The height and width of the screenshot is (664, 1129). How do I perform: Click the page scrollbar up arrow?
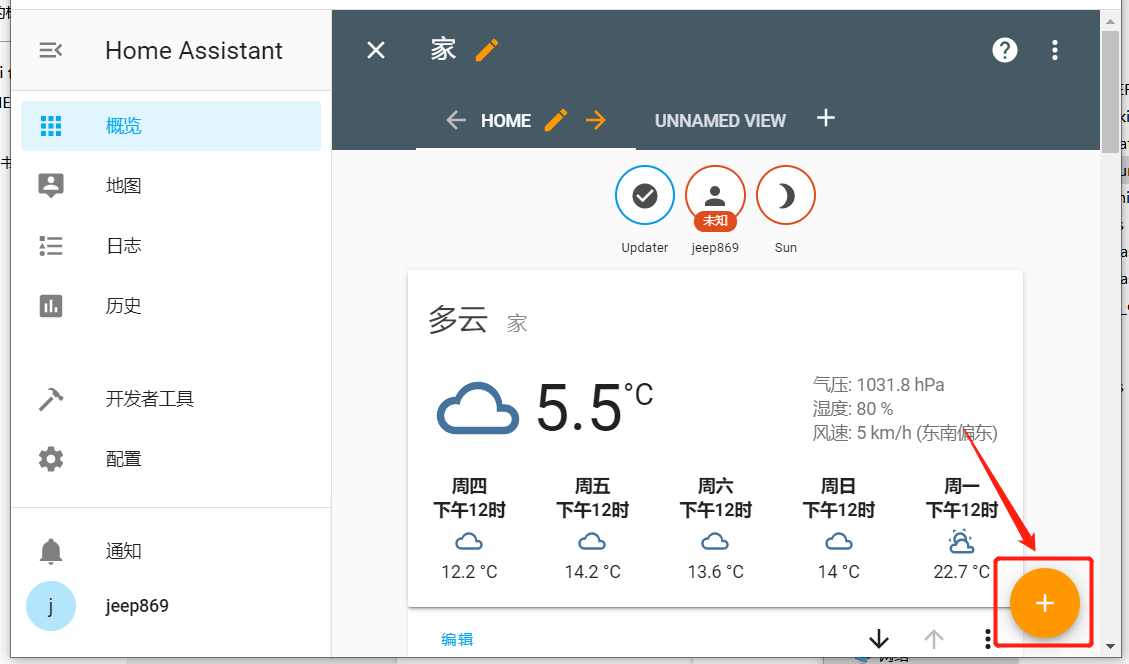point(1110,22)
